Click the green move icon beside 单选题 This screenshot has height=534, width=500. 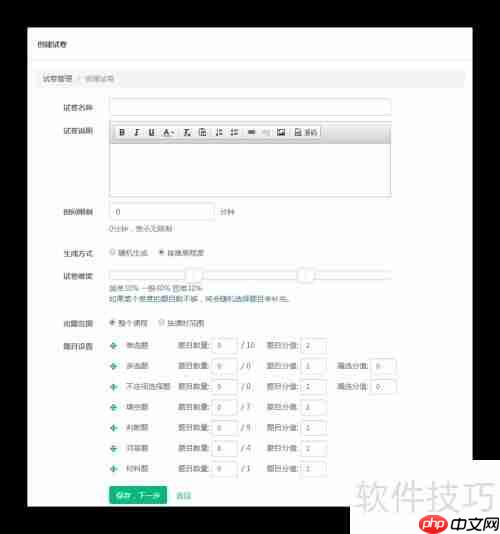tap(114, 346)
